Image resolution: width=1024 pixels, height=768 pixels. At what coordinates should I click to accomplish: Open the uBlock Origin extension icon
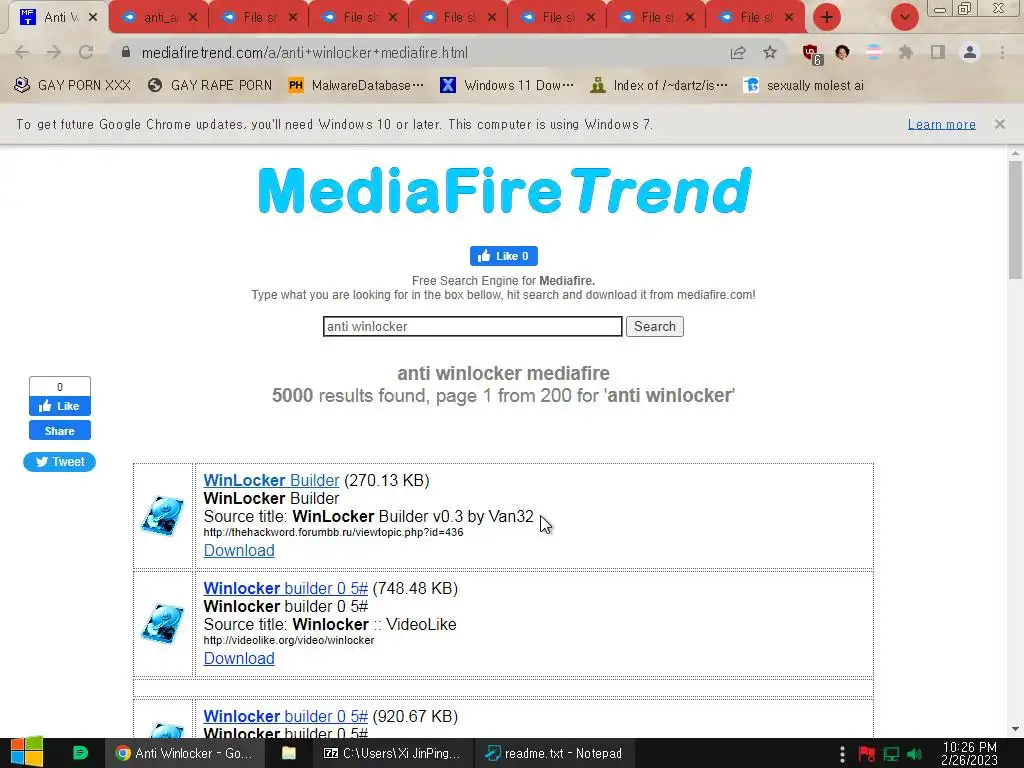812,54
